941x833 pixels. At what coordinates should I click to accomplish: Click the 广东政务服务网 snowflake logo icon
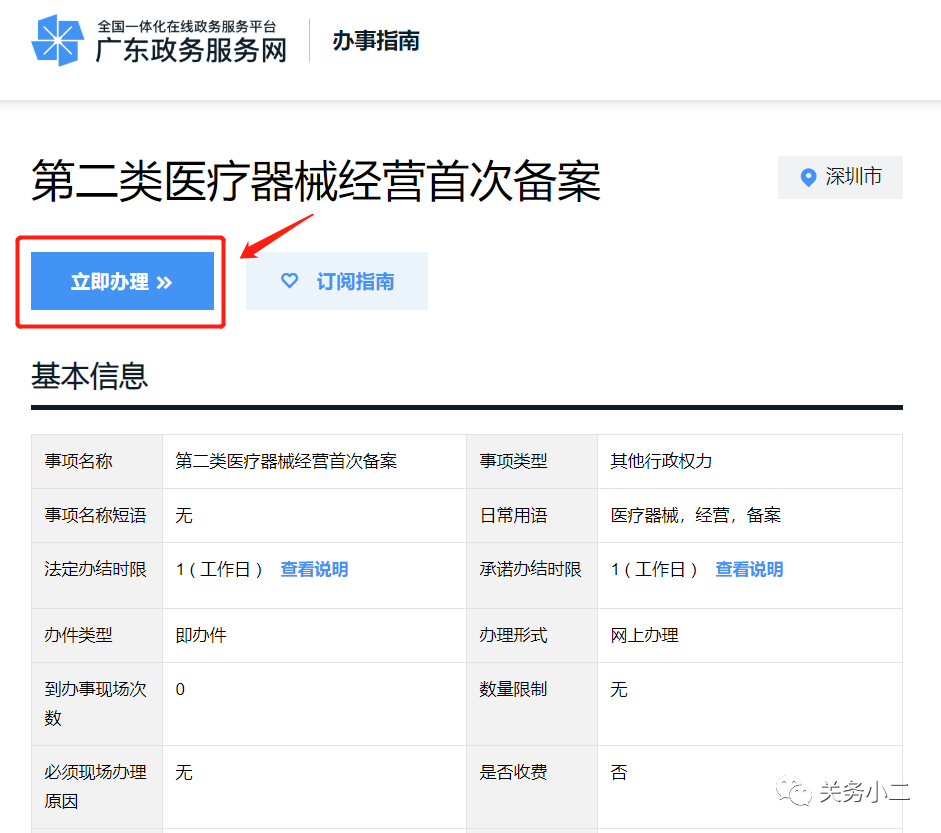(57, 41)
